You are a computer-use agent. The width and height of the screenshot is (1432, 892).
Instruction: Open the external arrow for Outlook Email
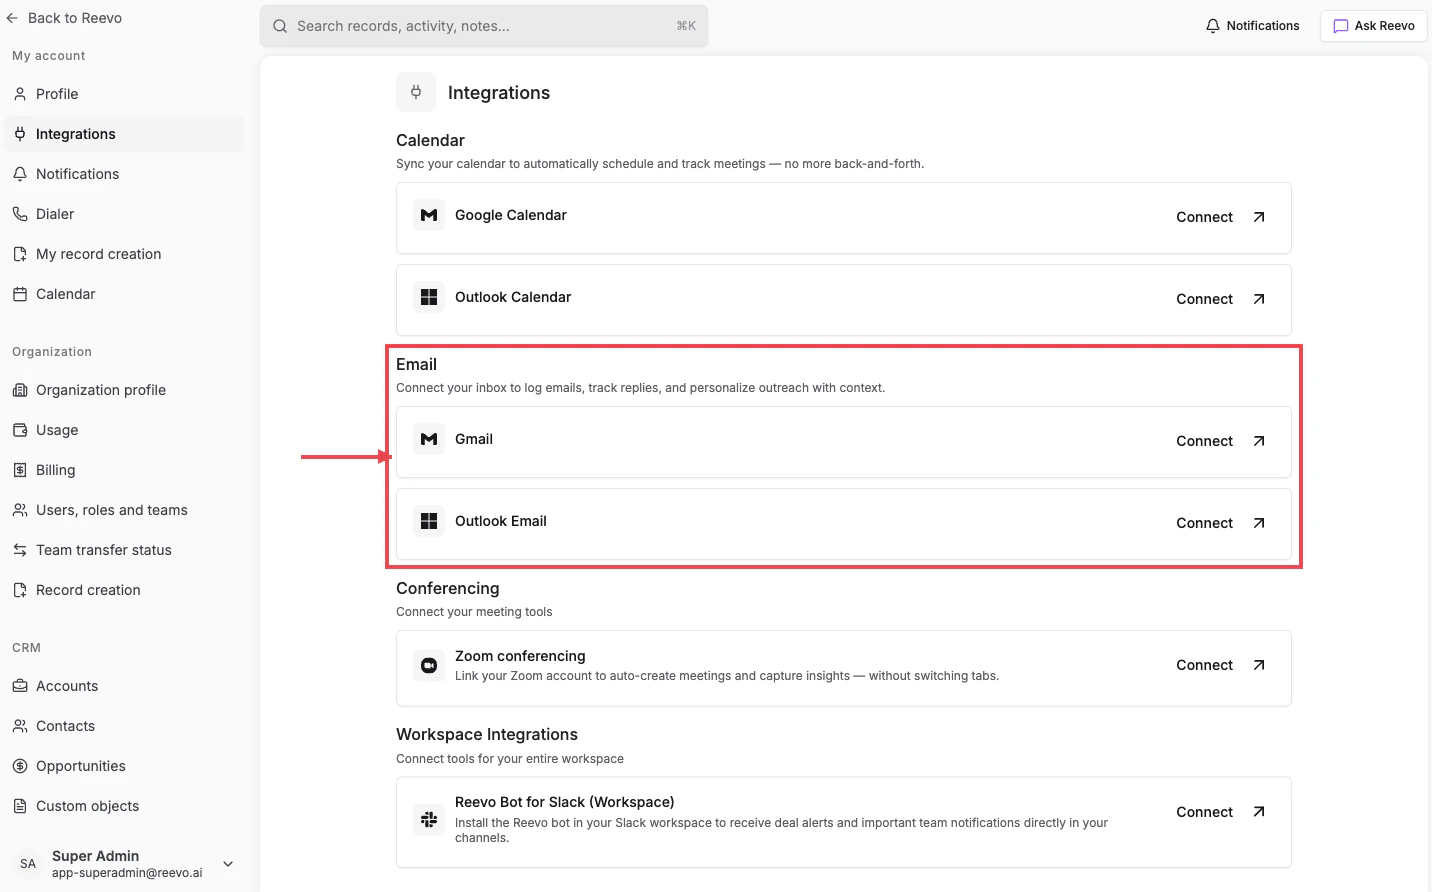[1259, 523]
